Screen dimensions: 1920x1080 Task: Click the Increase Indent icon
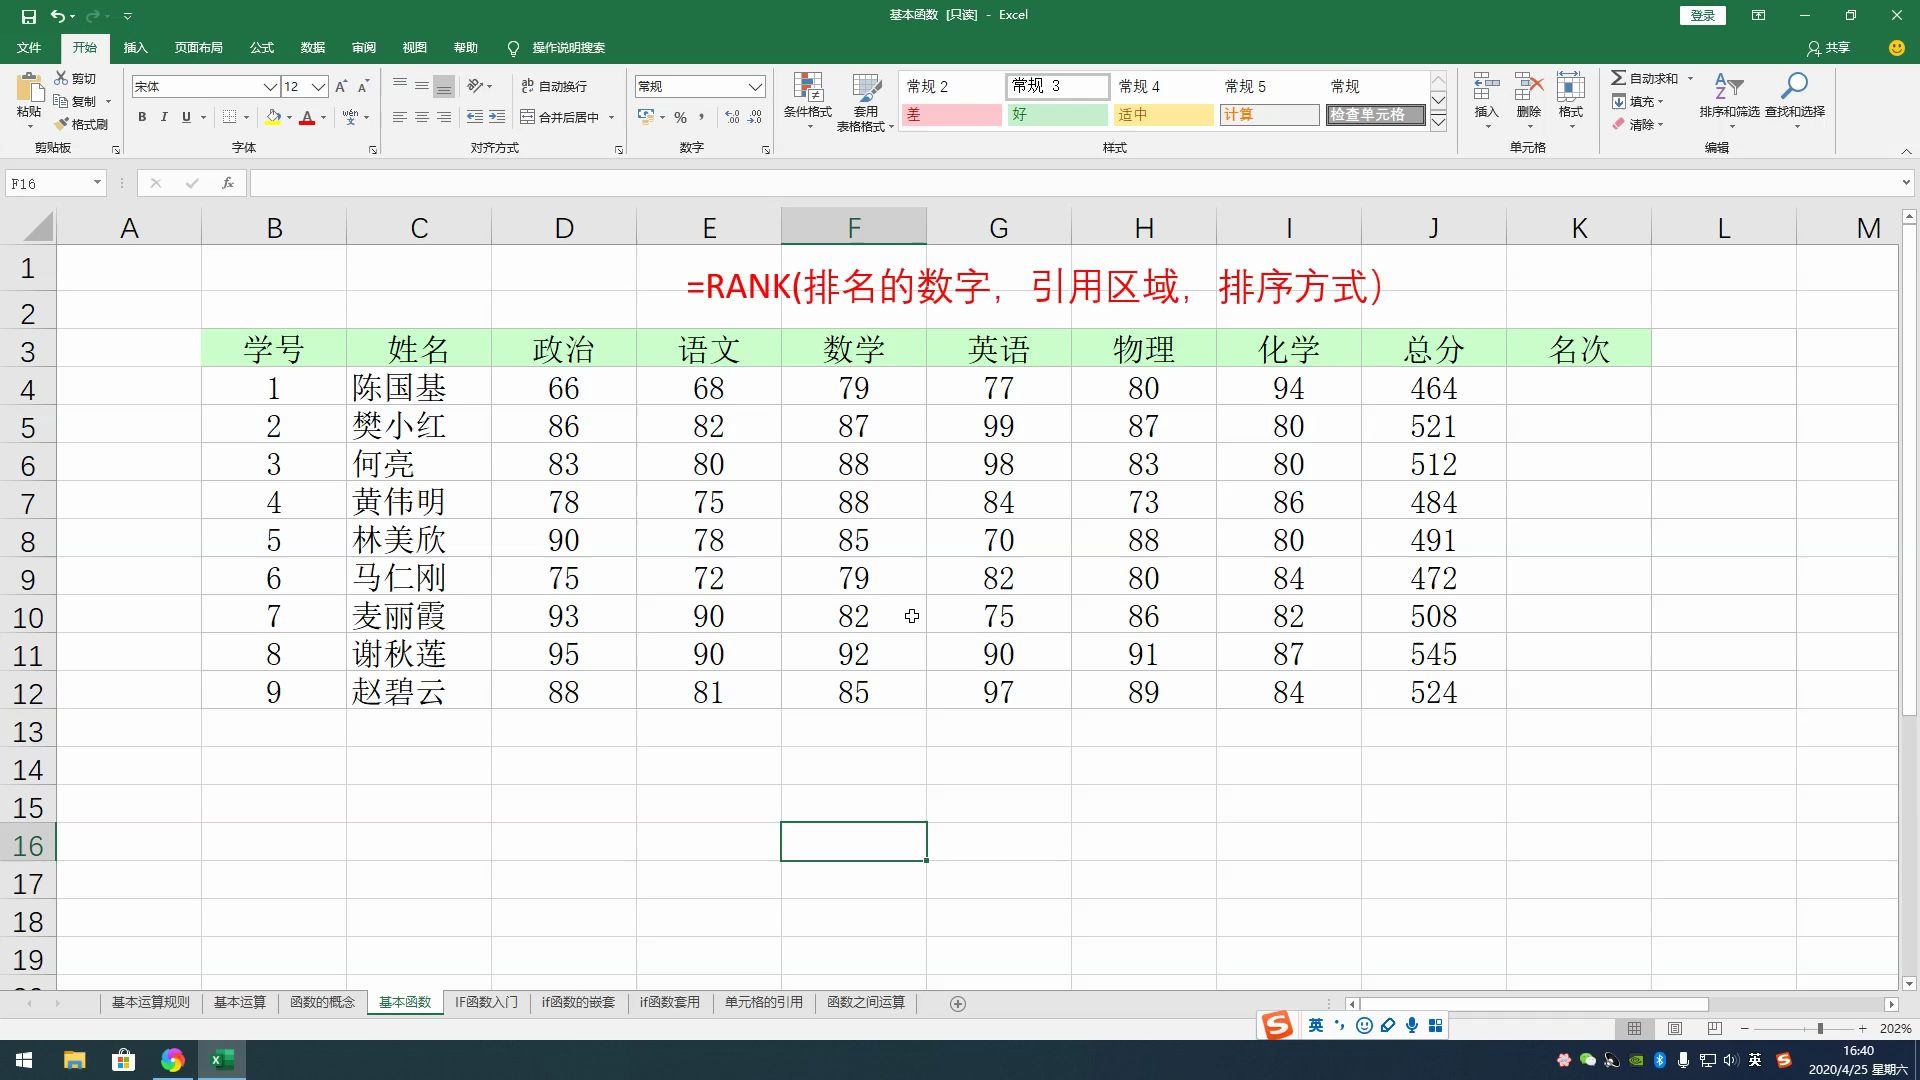497,117
